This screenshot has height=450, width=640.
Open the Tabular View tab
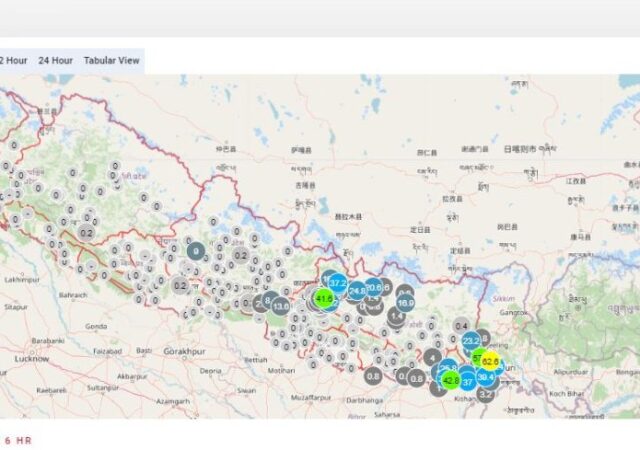pyautogui.click(x=111, y=60)
